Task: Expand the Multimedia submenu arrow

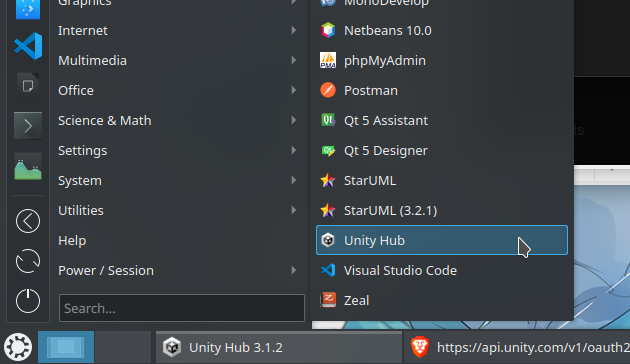Action: (x=294, y=60)
